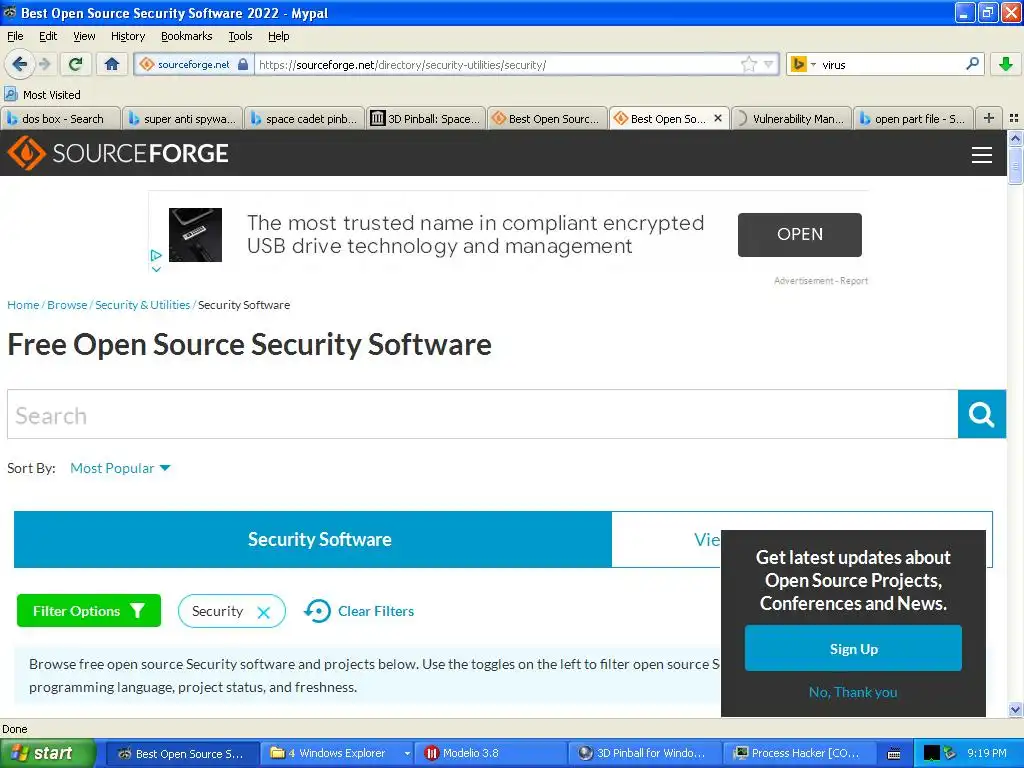Follow the Home breadcrumb link

click(x=23, y=305)
